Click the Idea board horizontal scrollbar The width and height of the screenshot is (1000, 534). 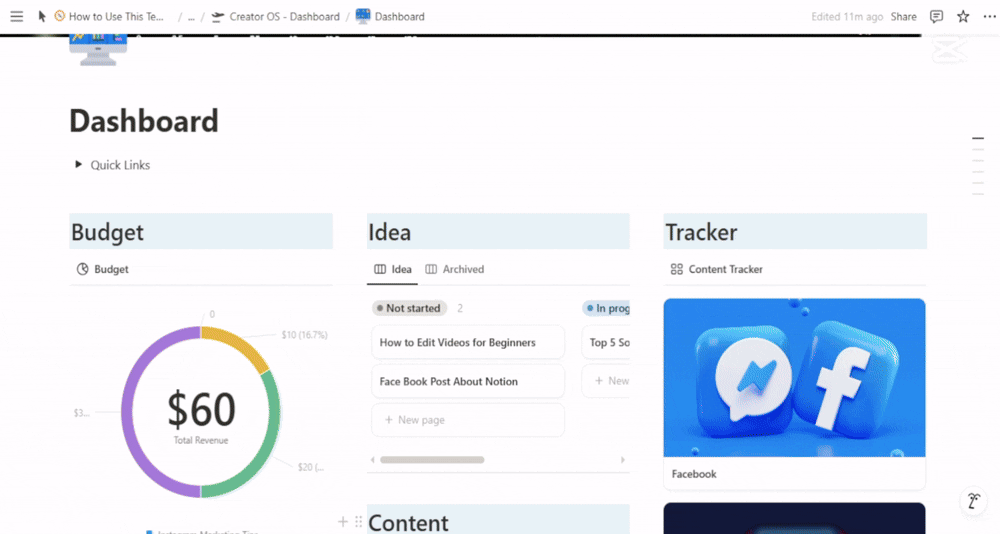pyautogui.click(x=432, y=460)
